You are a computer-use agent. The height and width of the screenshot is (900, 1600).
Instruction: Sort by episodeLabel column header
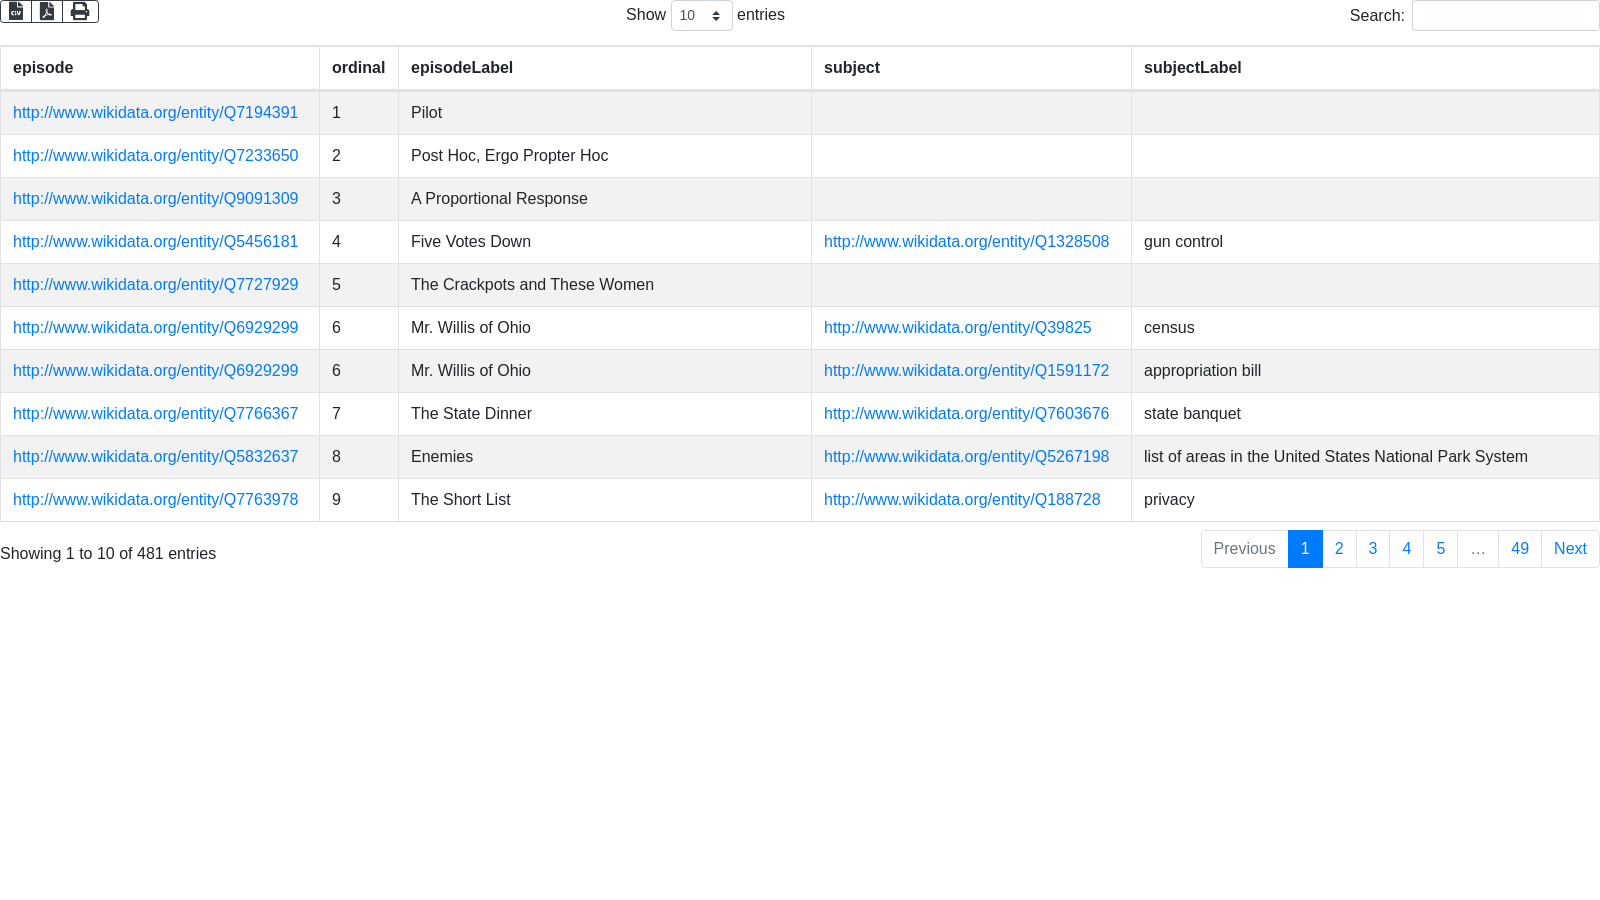pos(462,68)
